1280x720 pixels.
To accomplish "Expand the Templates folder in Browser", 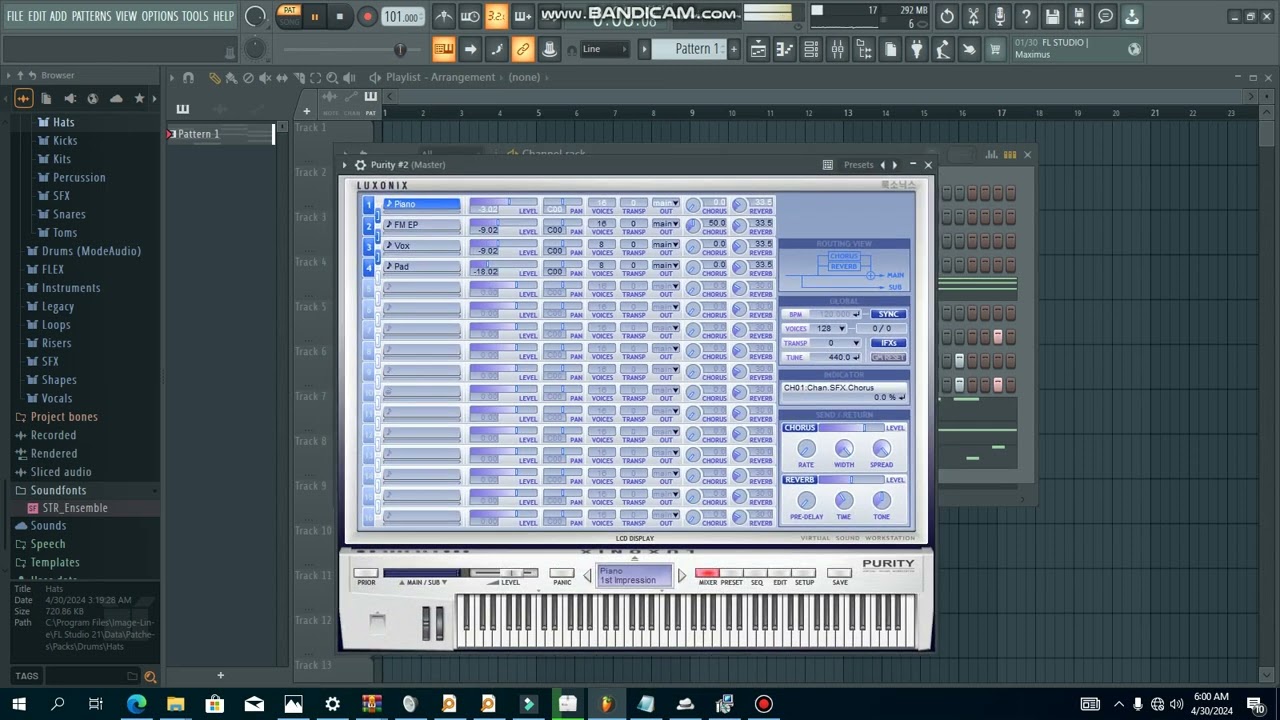I will point(55,562).
